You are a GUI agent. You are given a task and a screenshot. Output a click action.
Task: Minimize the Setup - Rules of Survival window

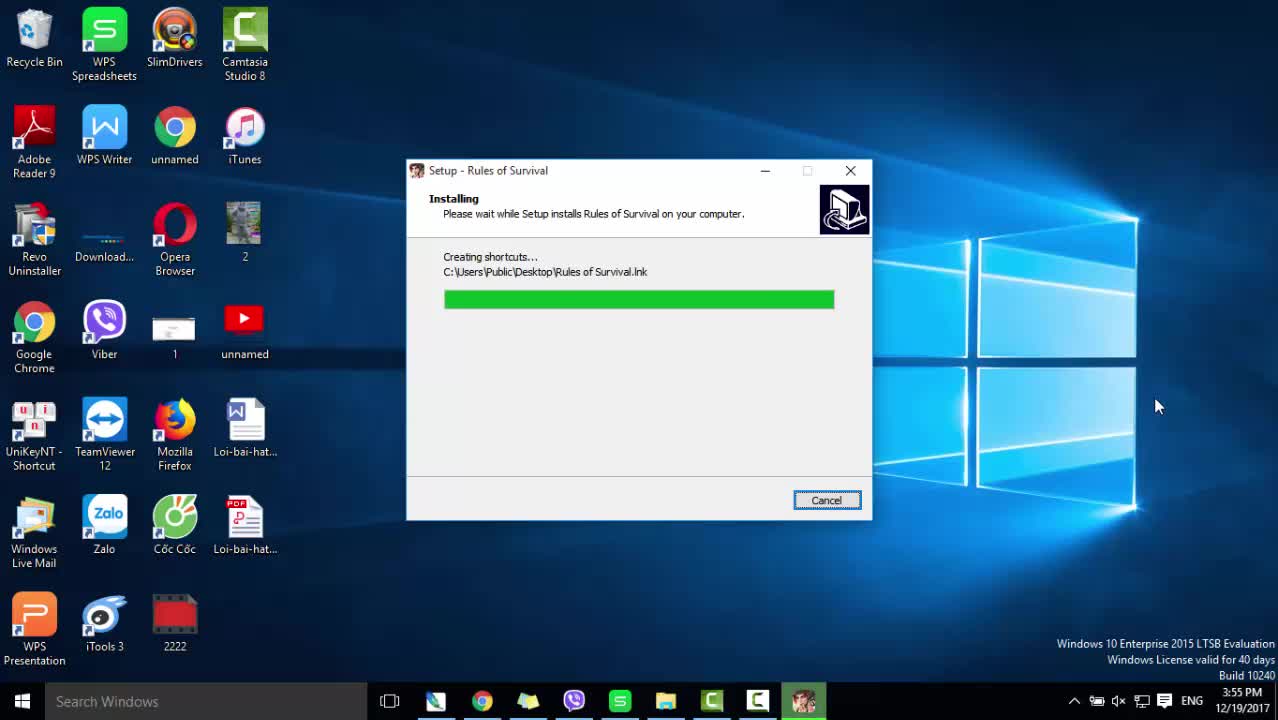[765, 171]
